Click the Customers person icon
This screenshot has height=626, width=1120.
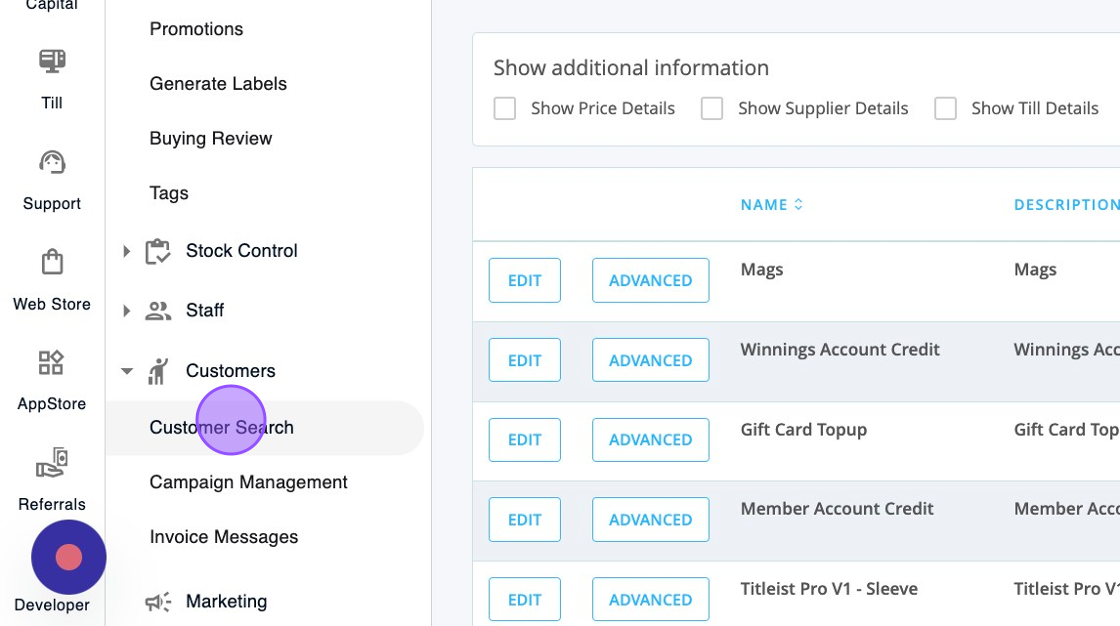click(x=158, y=371)
